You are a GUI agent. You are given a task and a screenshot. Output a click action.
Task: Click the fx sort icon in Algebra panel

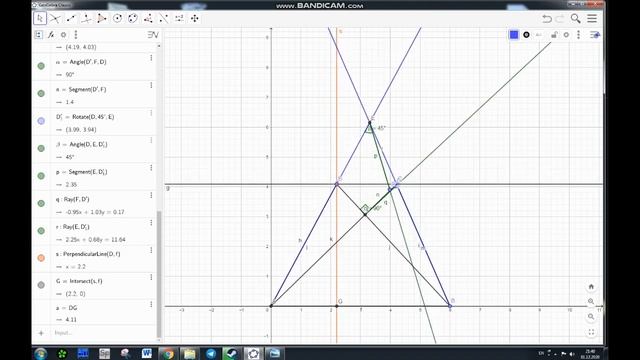click(x=51, y=35)
